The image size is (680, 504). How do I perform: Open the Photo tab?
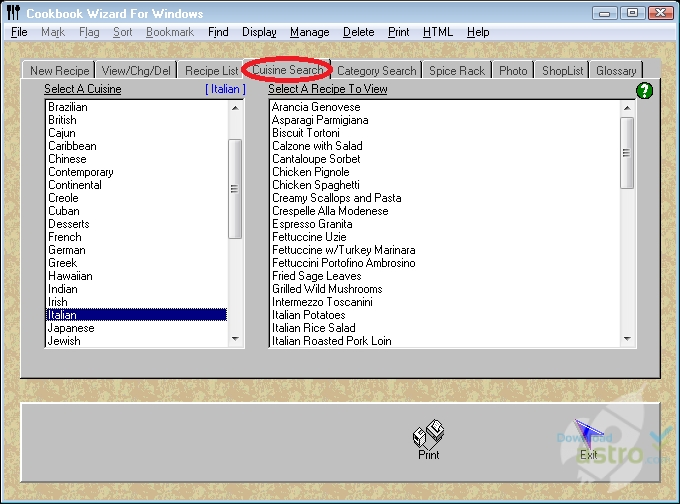pos(513,70)
